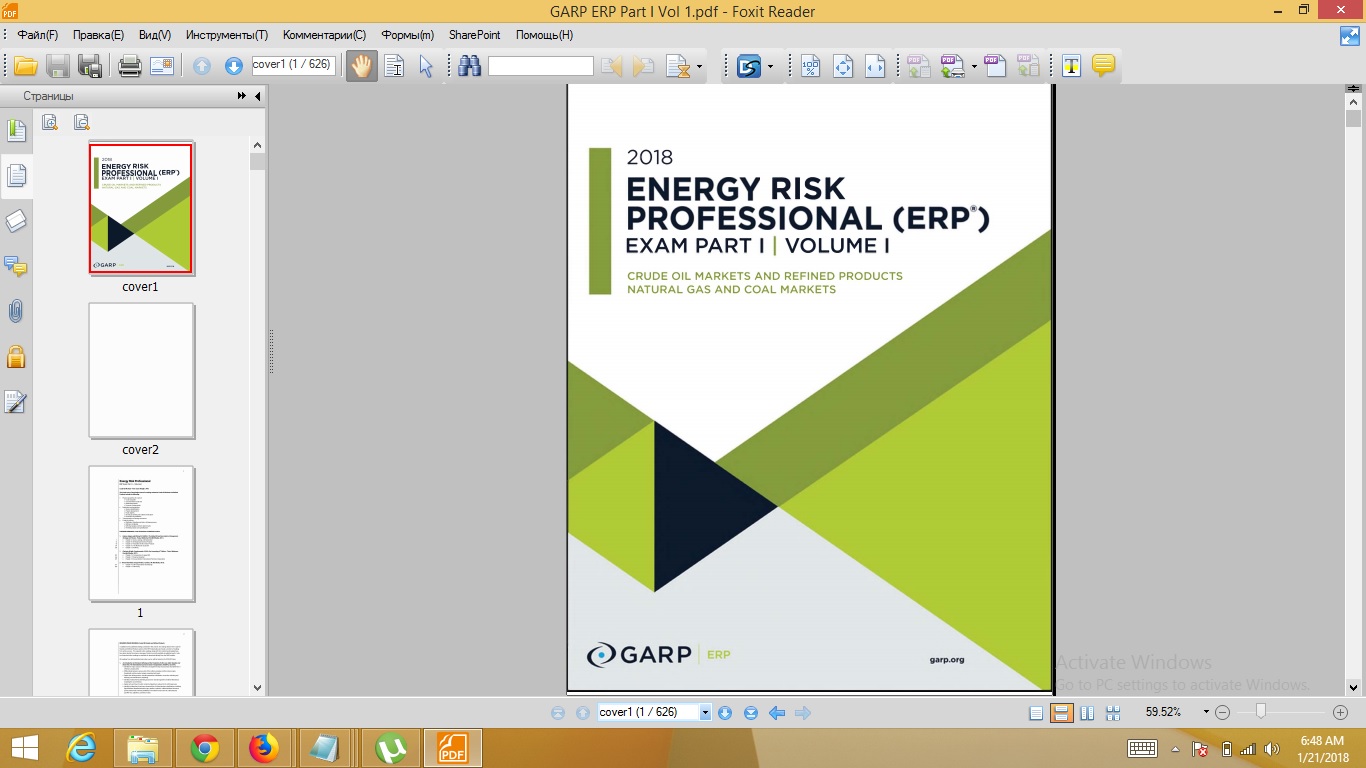Open the Bookmarks side panel

[x=16, y=131]
